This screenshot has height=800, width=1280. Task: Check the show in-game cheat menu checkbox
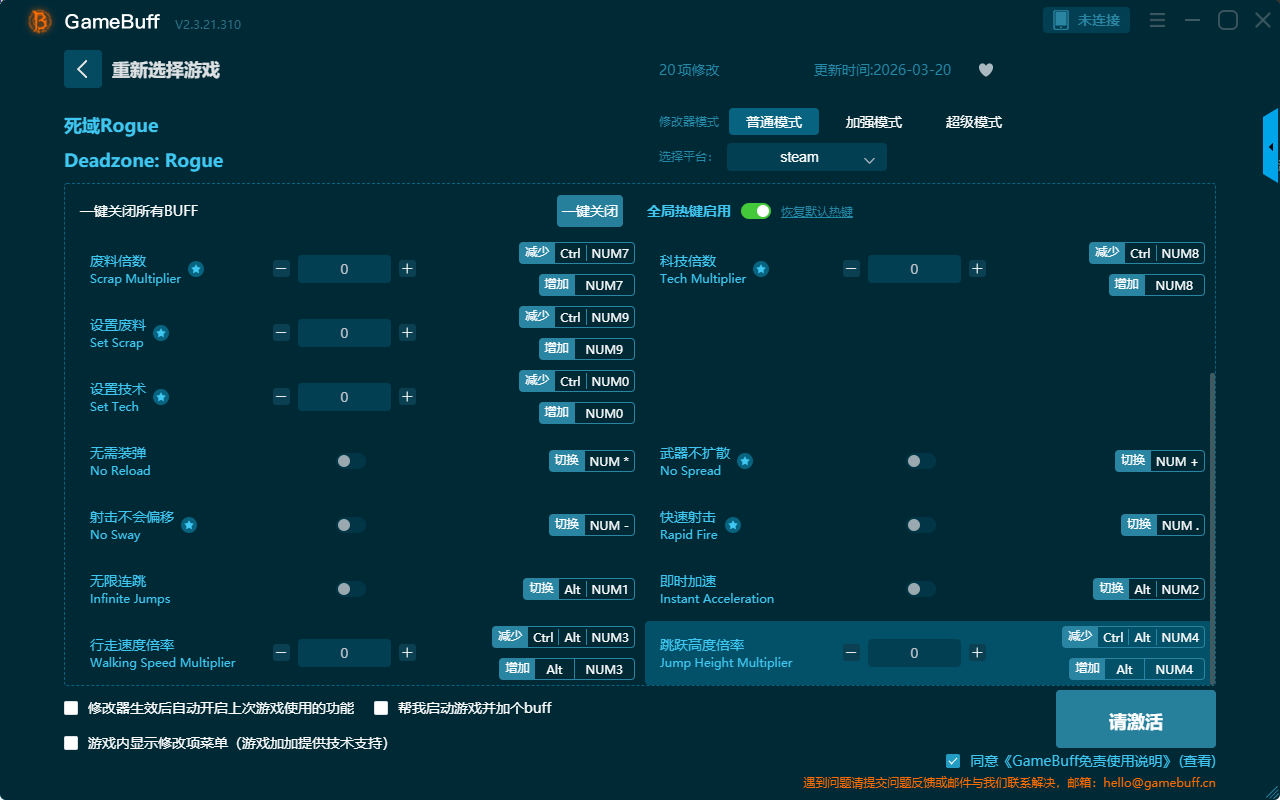pos(71,743)
